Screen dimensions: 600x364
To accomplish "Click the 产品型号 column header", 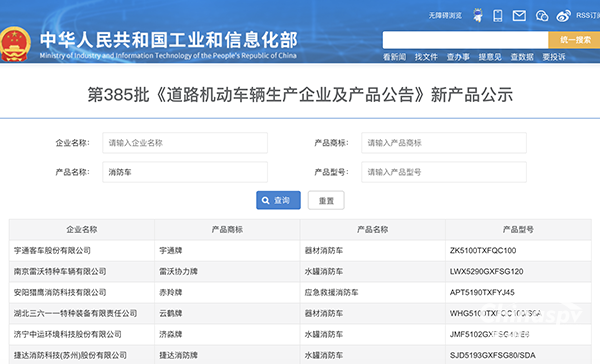I will (x=518, y=229).
